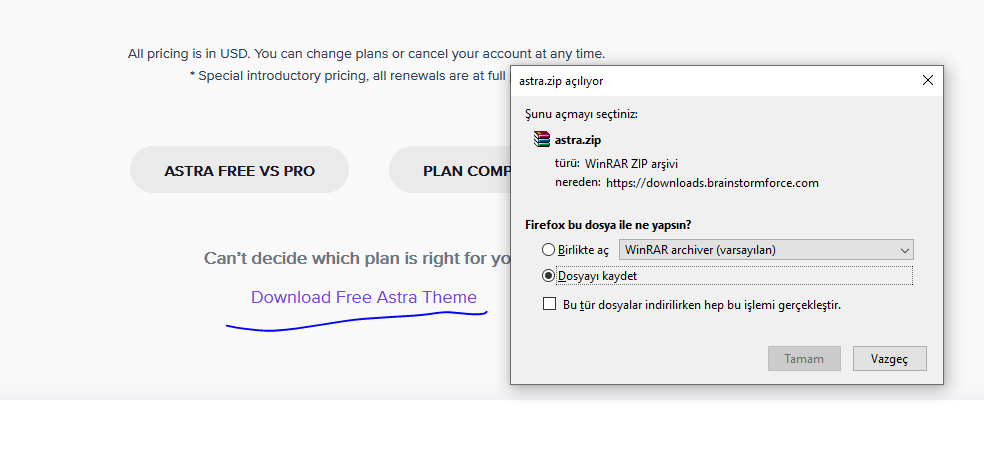Click the downloads.brainstormforce.com source address
The height and width of the screenshot is (449, 984).
tap(712, 183)
